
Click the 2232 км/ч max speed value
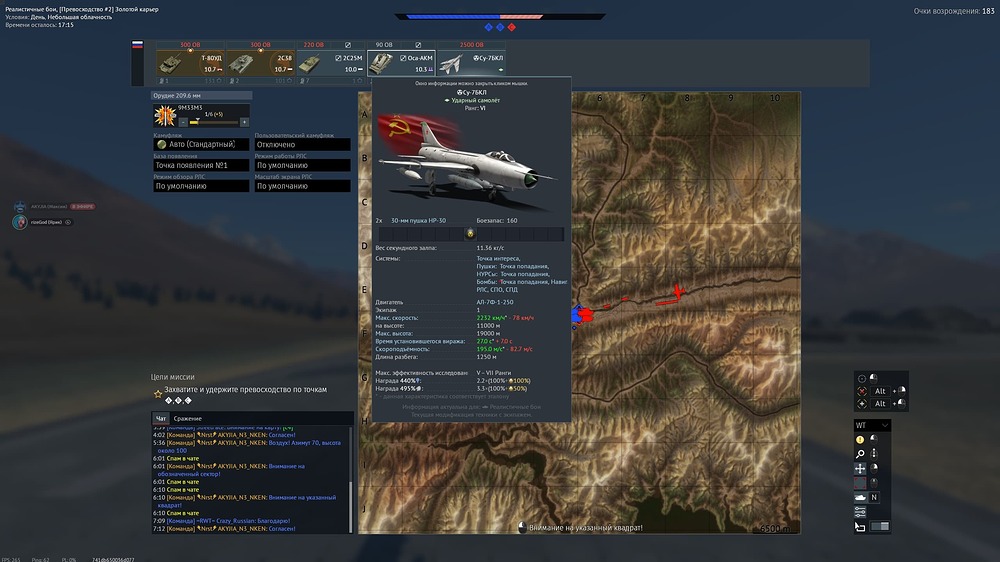coord(492,318)
